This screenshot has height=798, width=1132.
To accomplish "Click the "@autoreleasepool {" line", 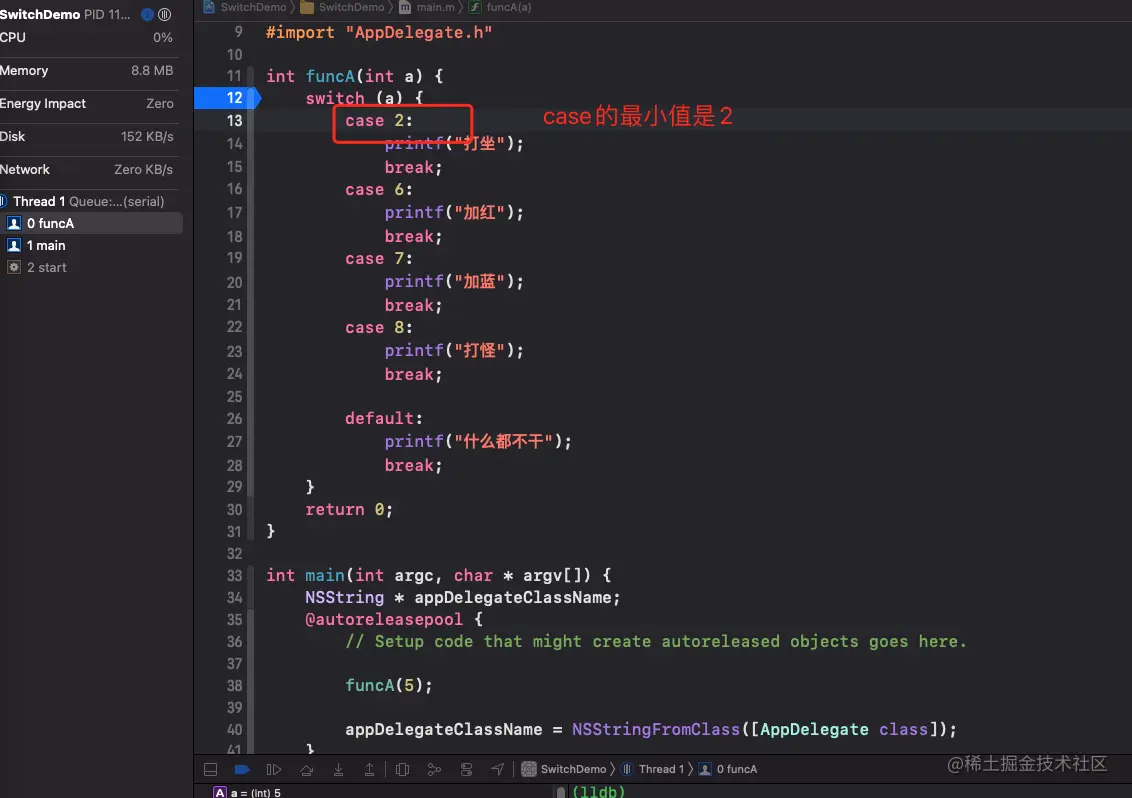I will (393, 620).
